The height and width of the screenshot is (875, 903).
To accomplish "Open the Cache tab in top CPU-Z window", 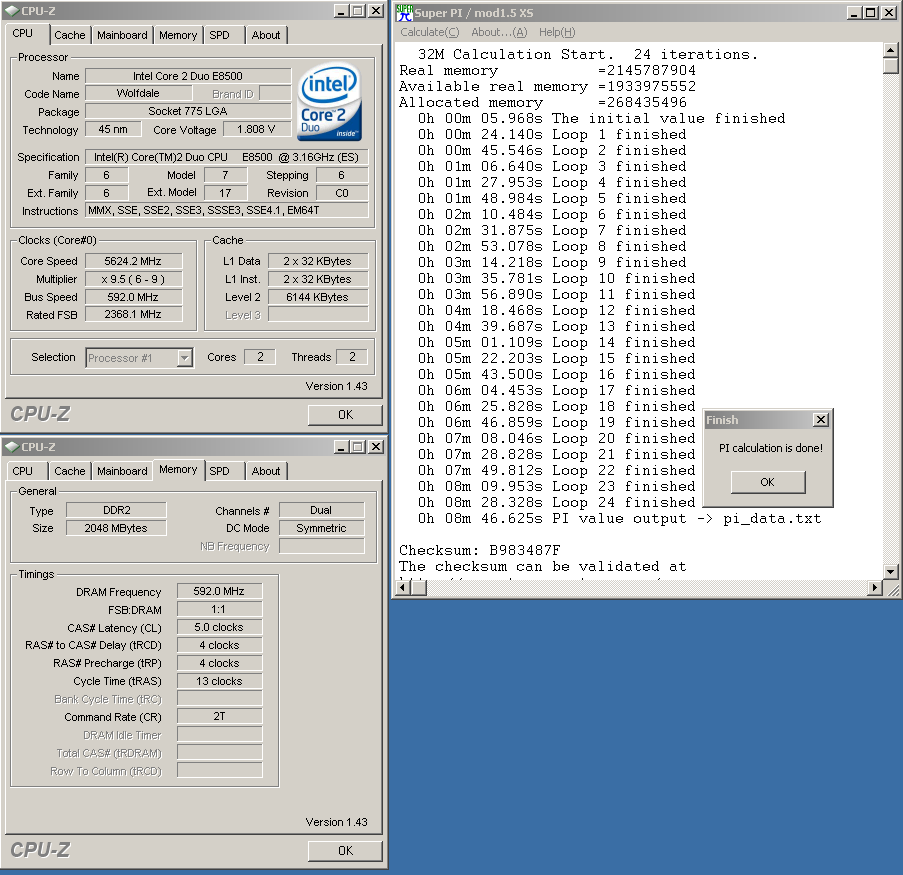I will pyautogui.click(x=70, y=35).
